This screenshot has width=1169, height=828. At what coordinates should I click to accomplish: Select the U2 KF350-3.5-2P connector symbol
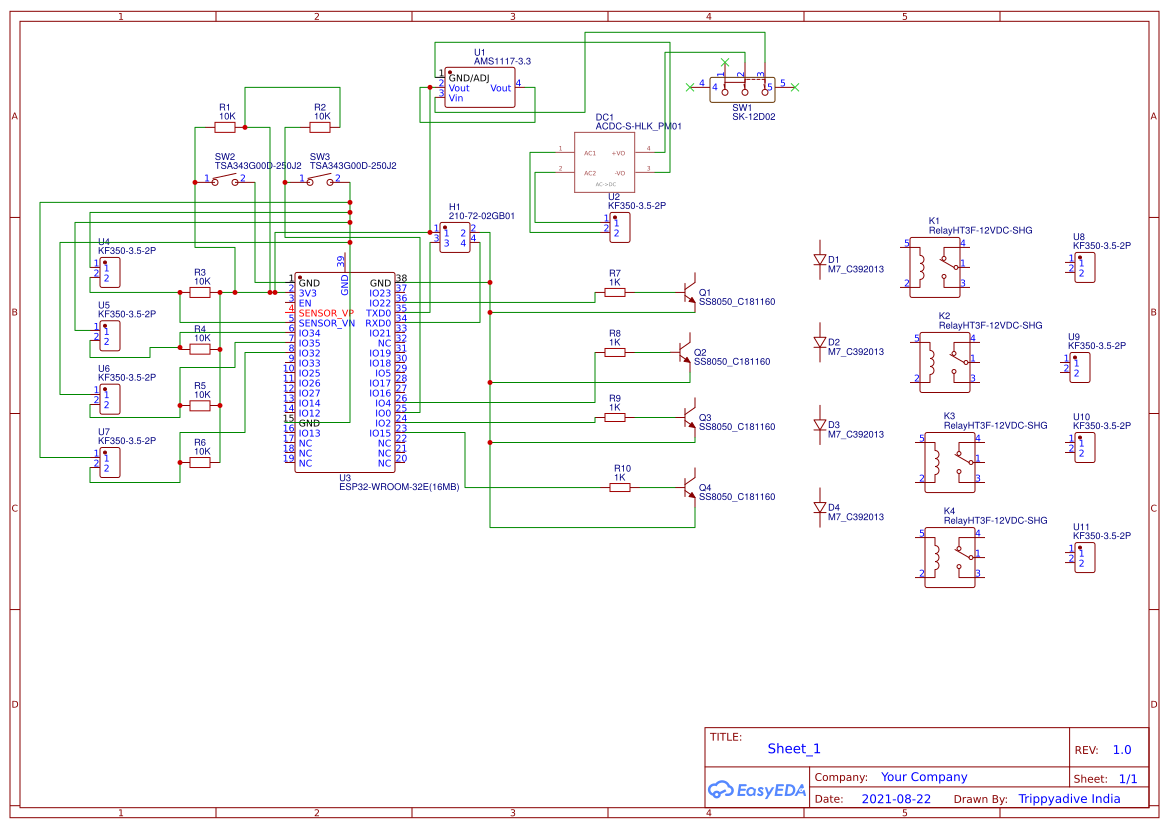coord(620,227)
